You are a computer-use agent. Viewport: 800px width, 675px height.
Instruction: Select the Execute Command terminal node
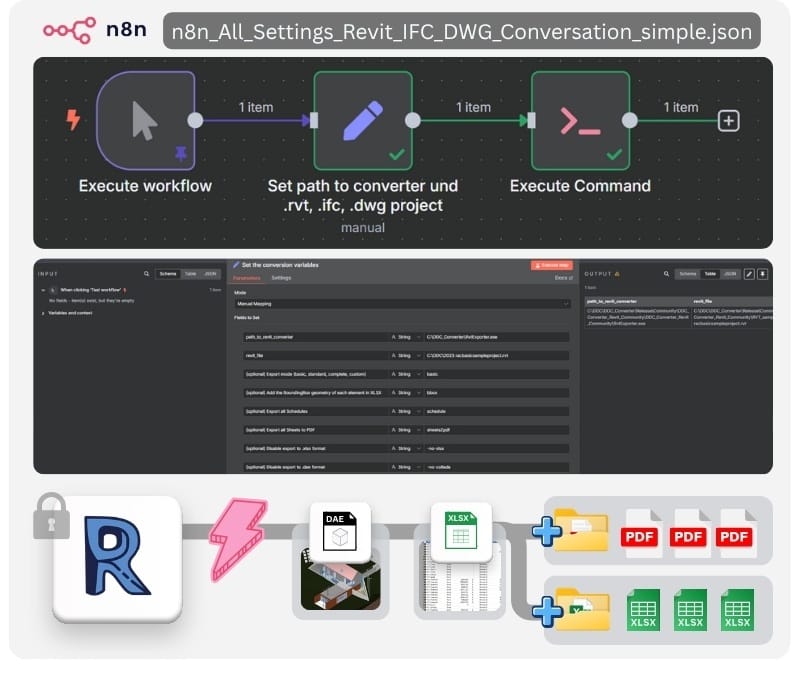(x=580, y=120)
